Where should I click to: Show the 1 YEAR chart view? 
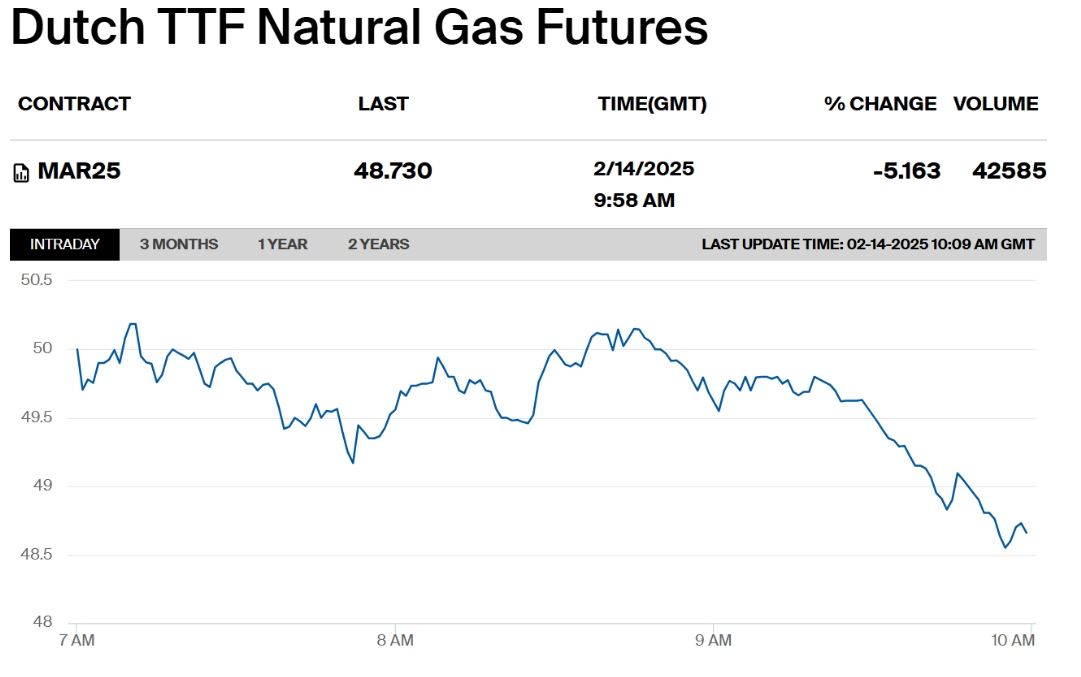[x=283, y=244]
